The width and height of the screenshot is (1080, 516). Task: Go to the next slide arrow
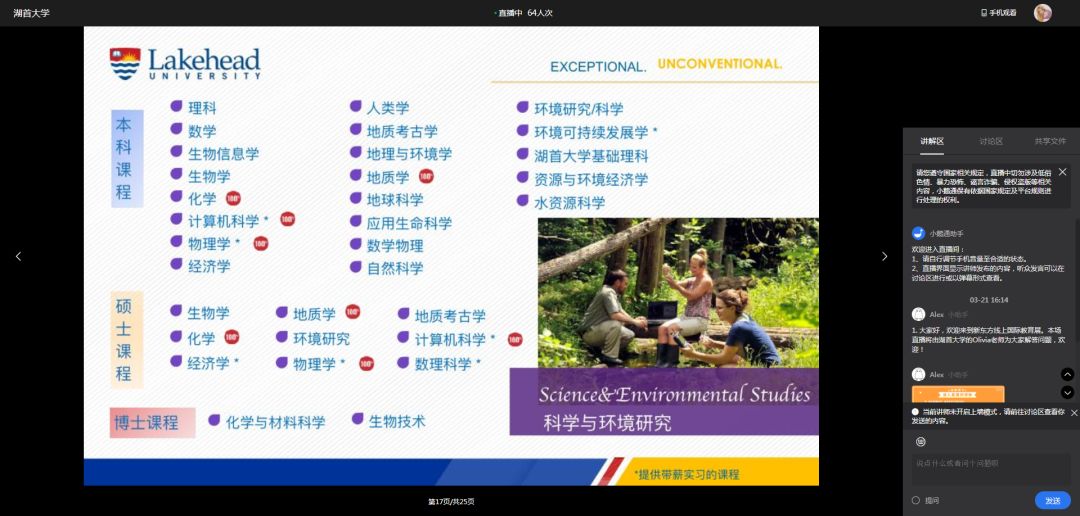[x=884, y=256]
